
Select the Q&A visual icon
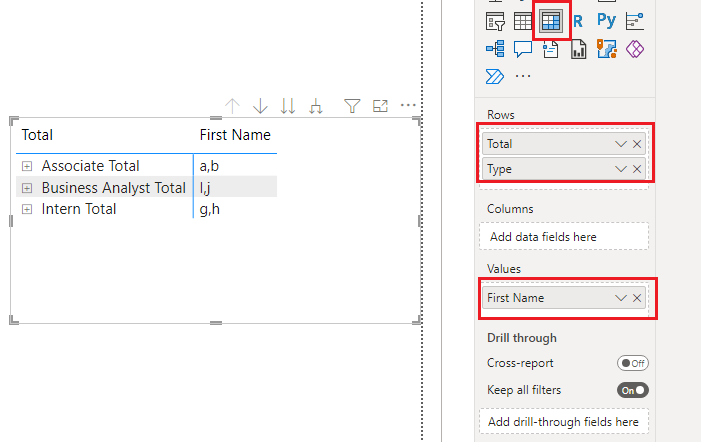[x=523, y=49]
